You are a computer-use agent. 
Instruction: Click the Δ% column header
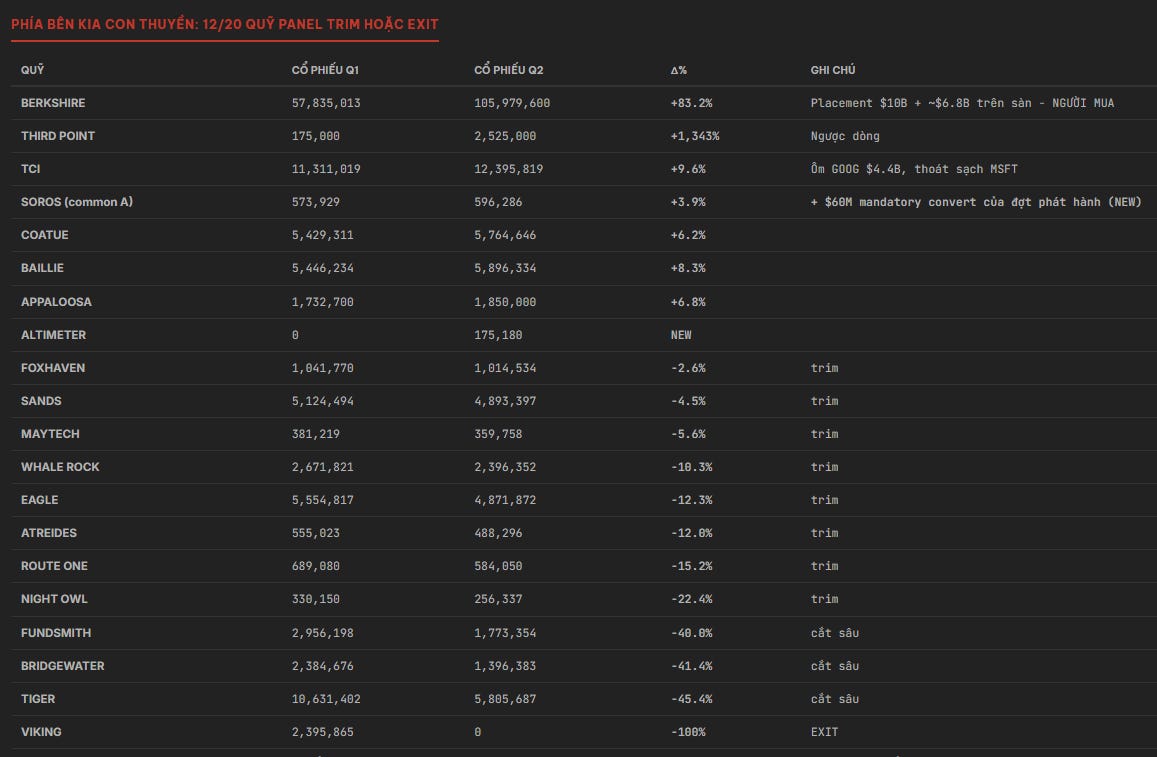[679, 70]
